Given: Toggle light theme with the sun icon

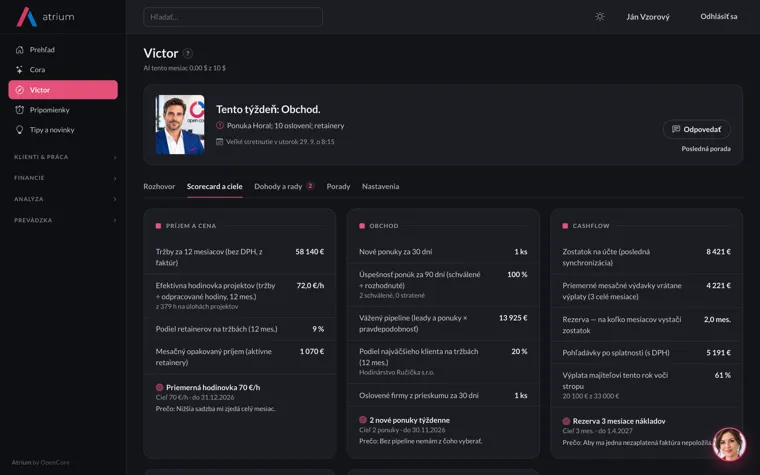Looking at the screenshot, I should [x=600, y=17].
